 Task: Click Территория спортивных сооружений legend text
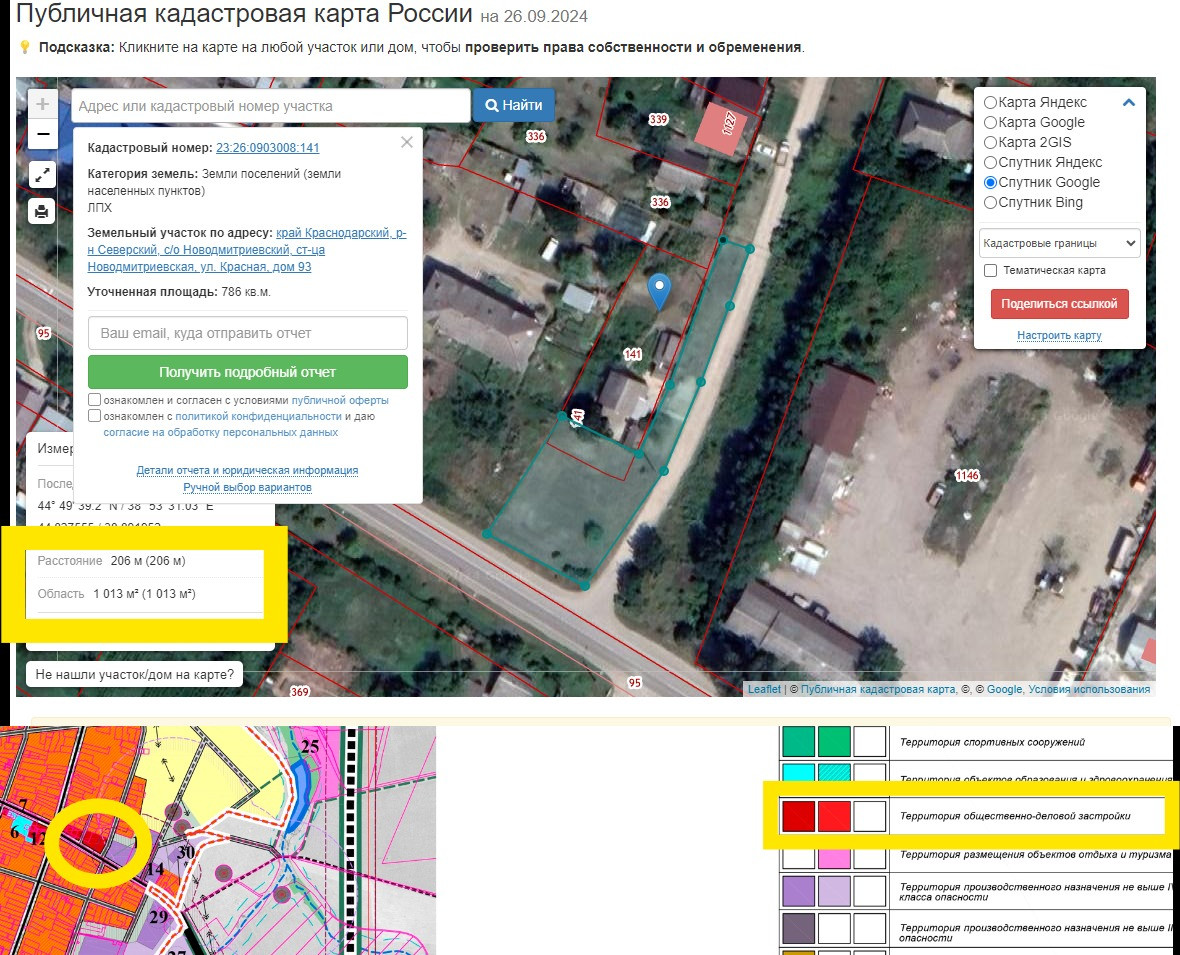coord(993,742)
